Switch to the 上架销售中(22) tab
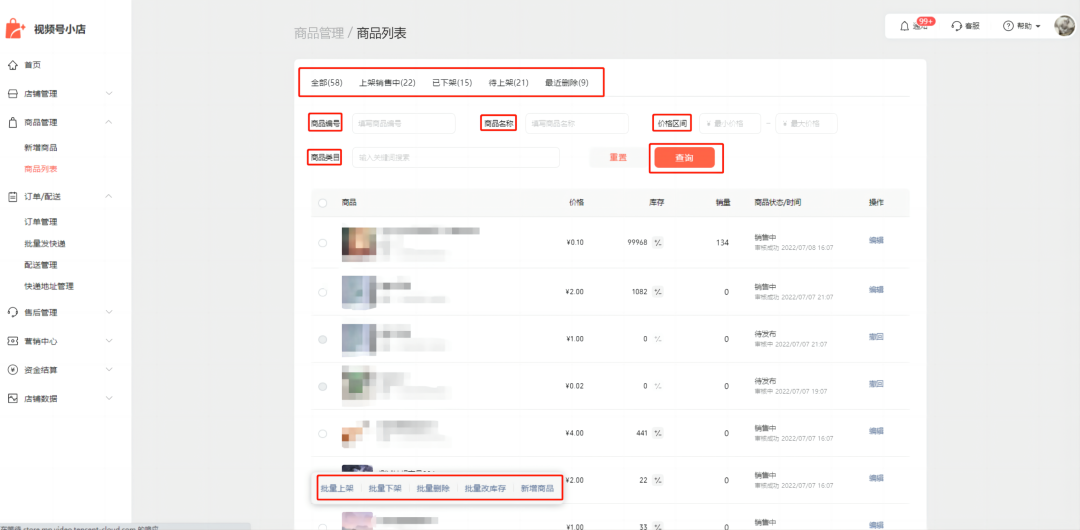The height and width of the screenshot is (530, 1080). [x=387, y=83]
